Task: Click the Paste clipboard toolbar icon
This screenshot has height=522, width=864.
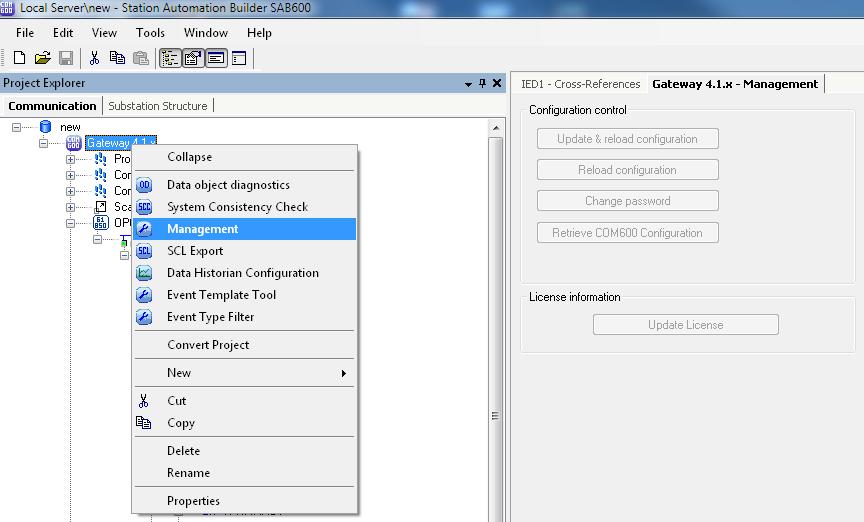Action: pyautogui.click(x=141, y=58)
